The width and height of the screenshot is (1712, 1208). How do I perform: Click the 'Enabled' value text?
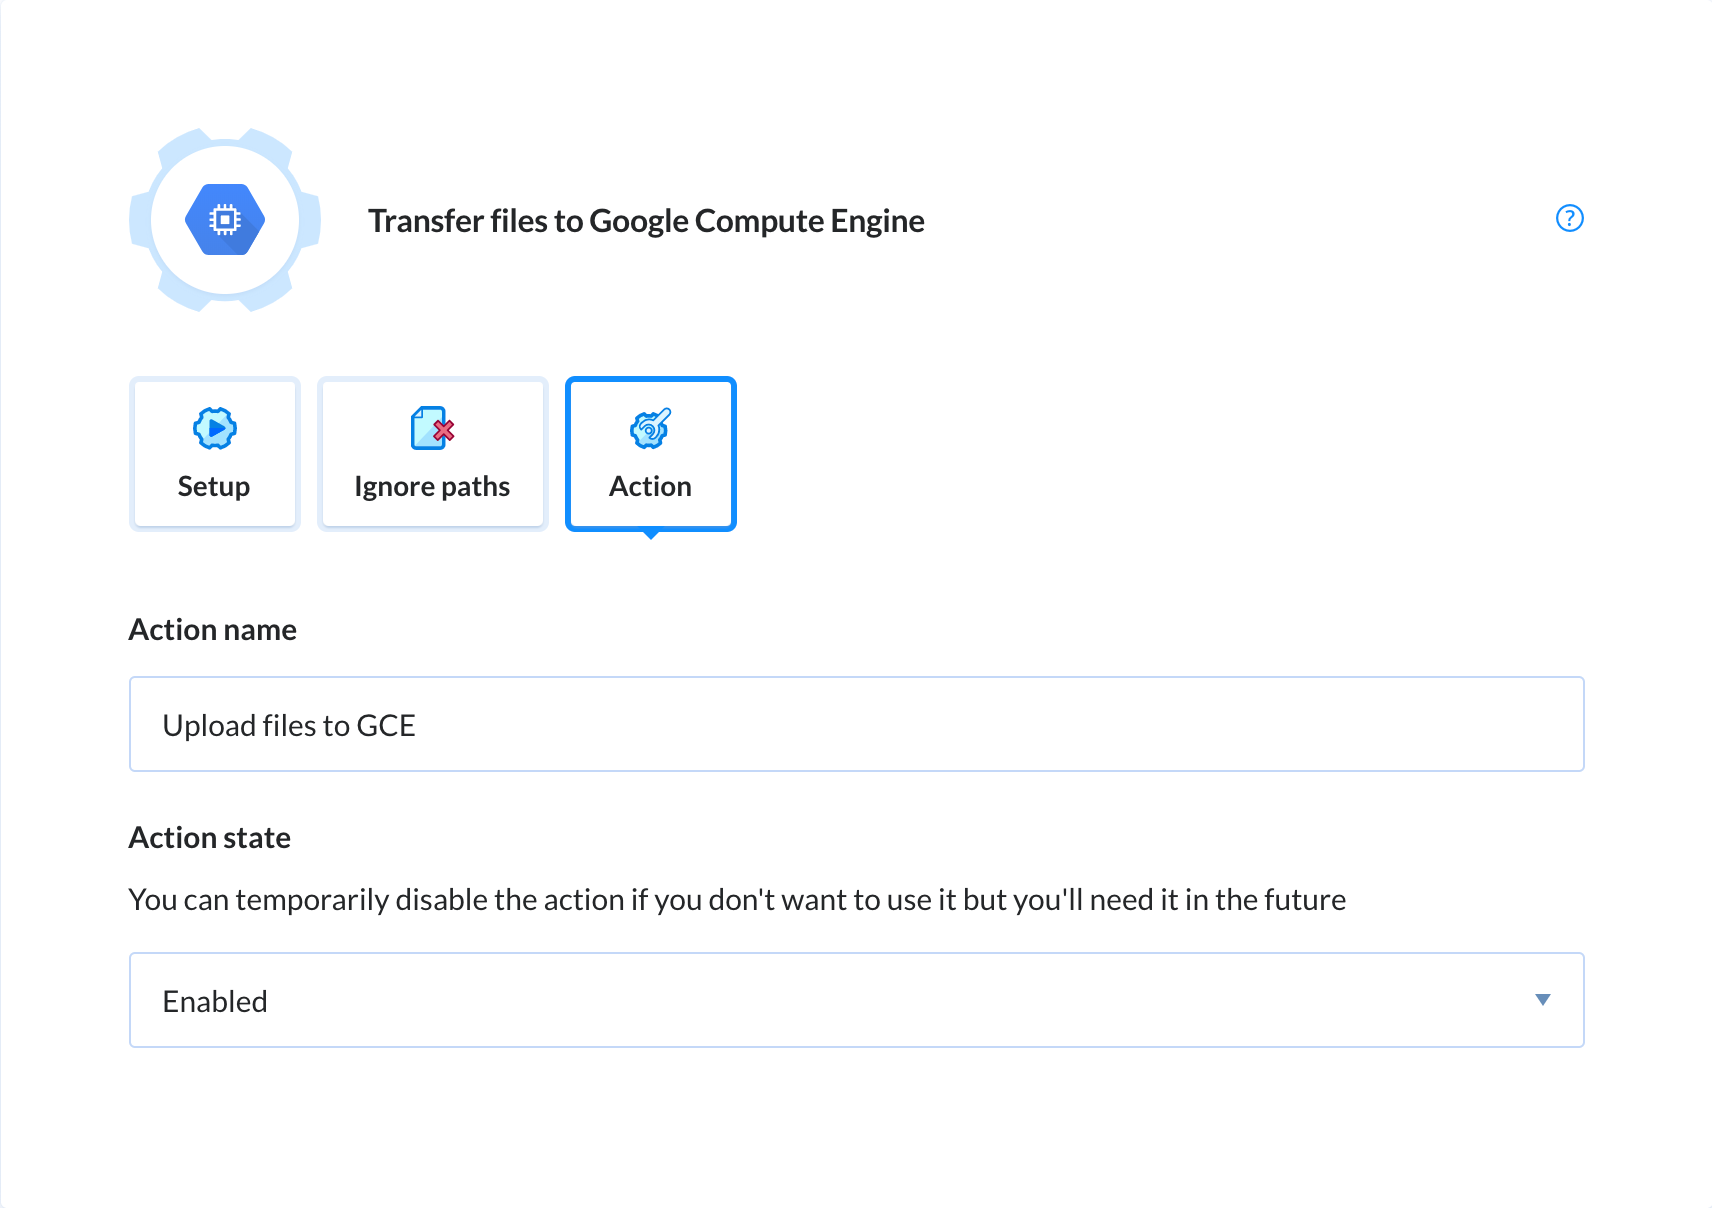tap(215, 1002)
